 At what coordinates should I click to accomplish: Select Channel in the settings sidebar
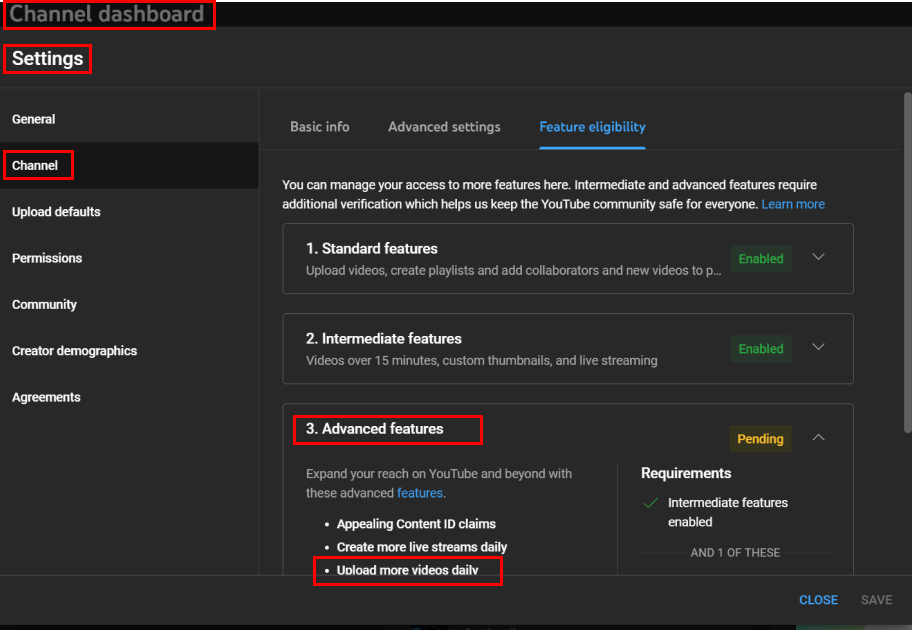(x=36, y=165)
